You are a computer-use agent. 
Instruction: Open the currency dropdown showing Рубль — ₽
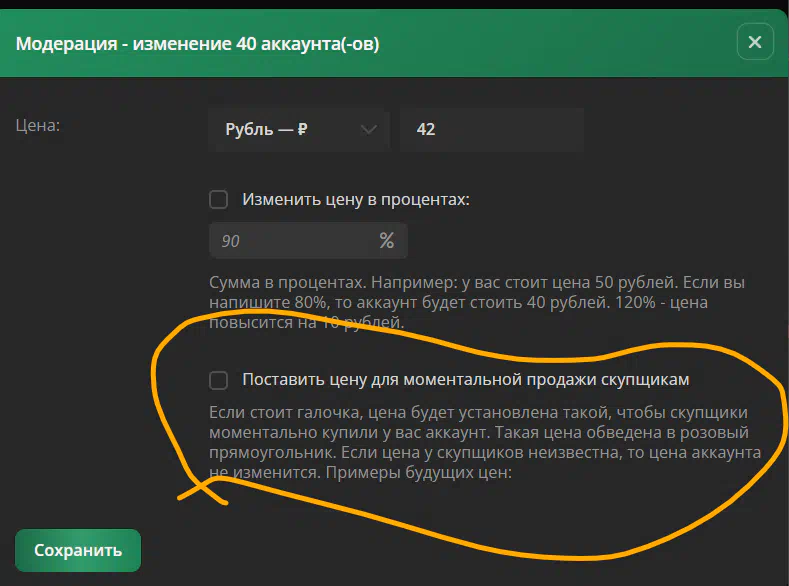(299, 130)
